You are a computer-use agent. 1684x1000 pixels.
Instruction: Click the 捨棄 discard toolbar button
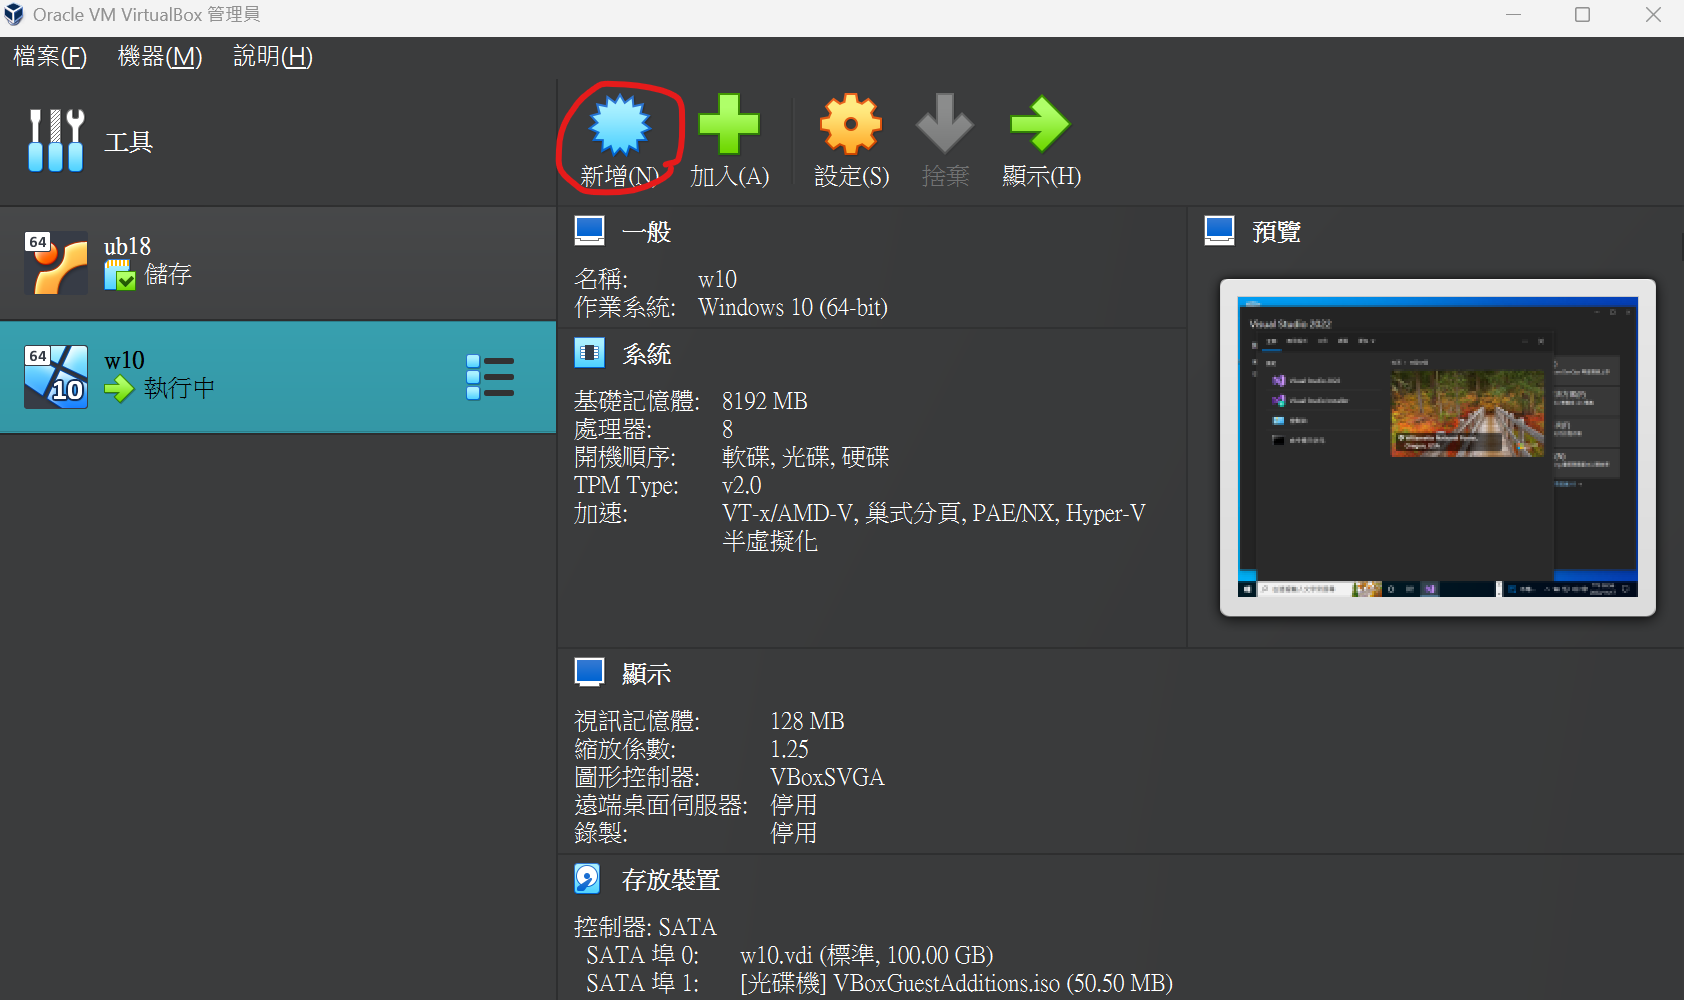click(x=944, y=122)
